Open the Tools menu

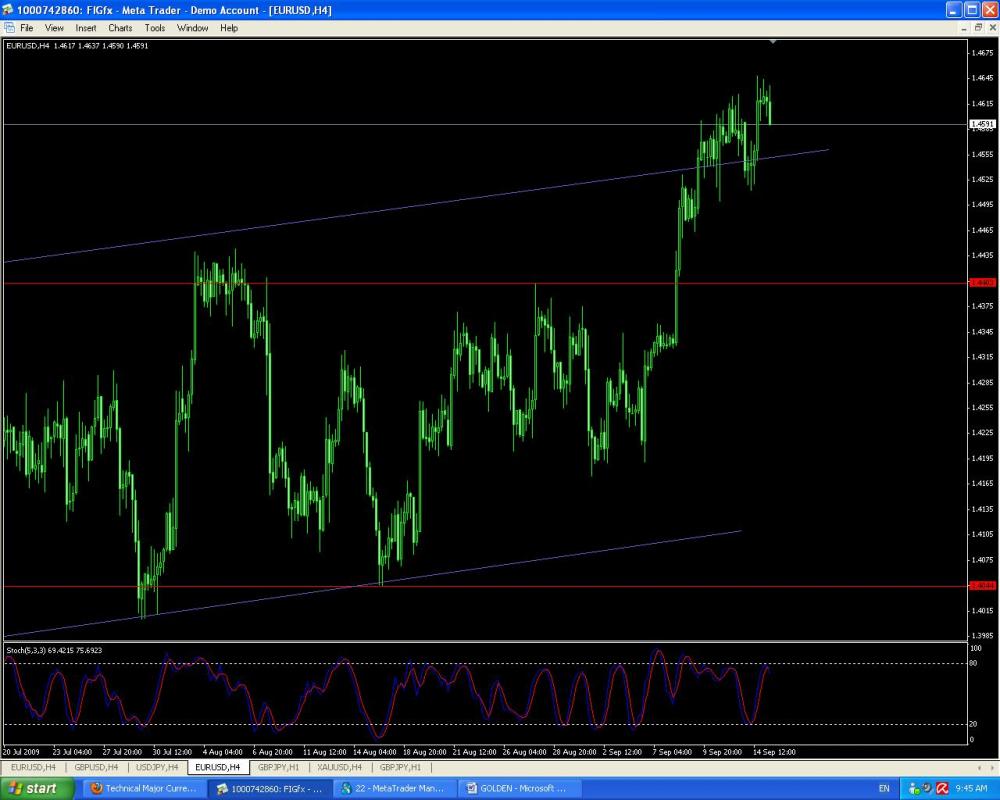point(154,28)
